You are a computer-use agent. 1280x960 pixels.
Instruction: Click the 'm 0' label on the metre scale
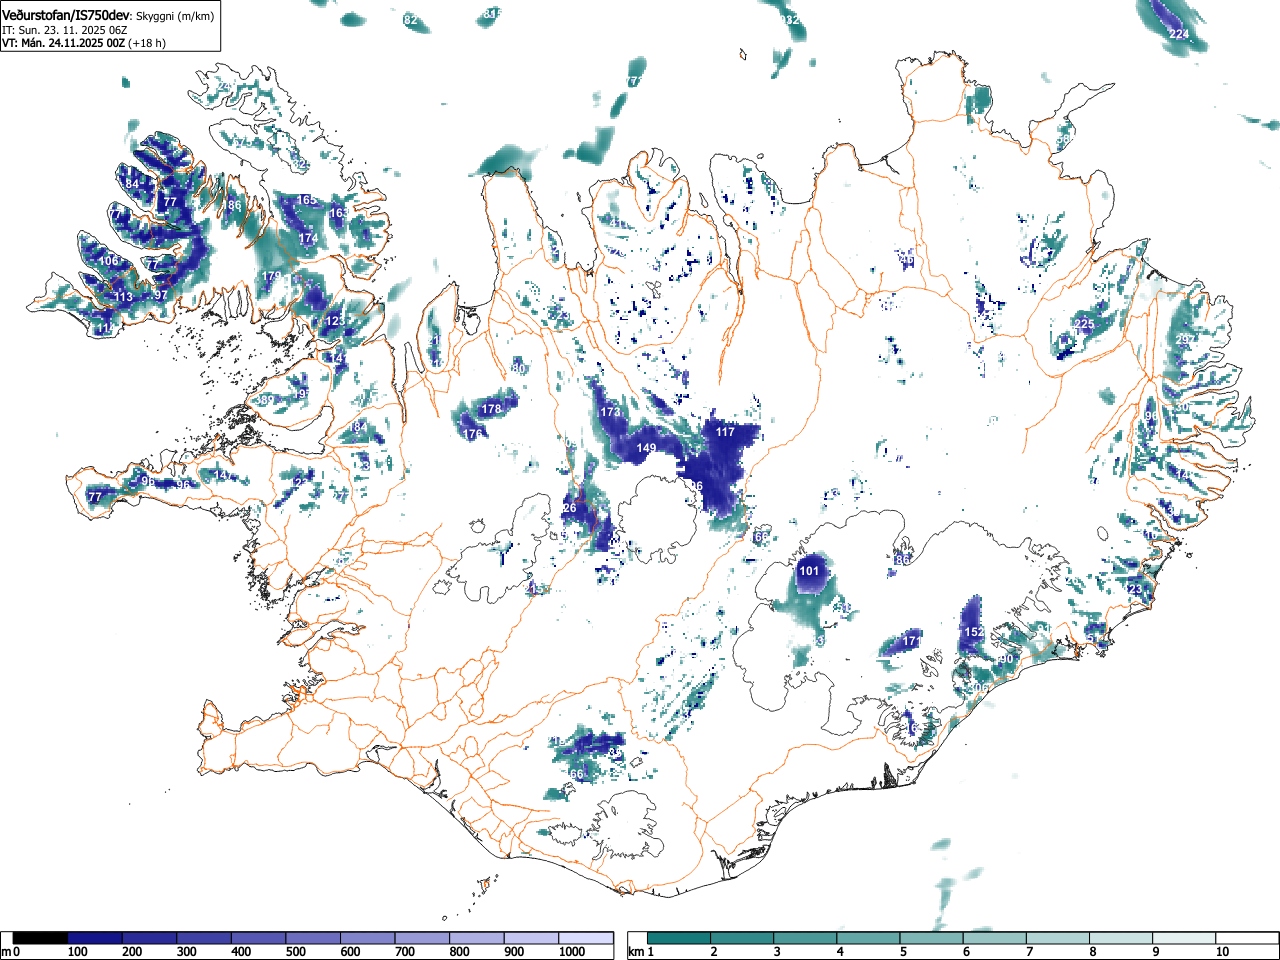(x=11, y=952)
